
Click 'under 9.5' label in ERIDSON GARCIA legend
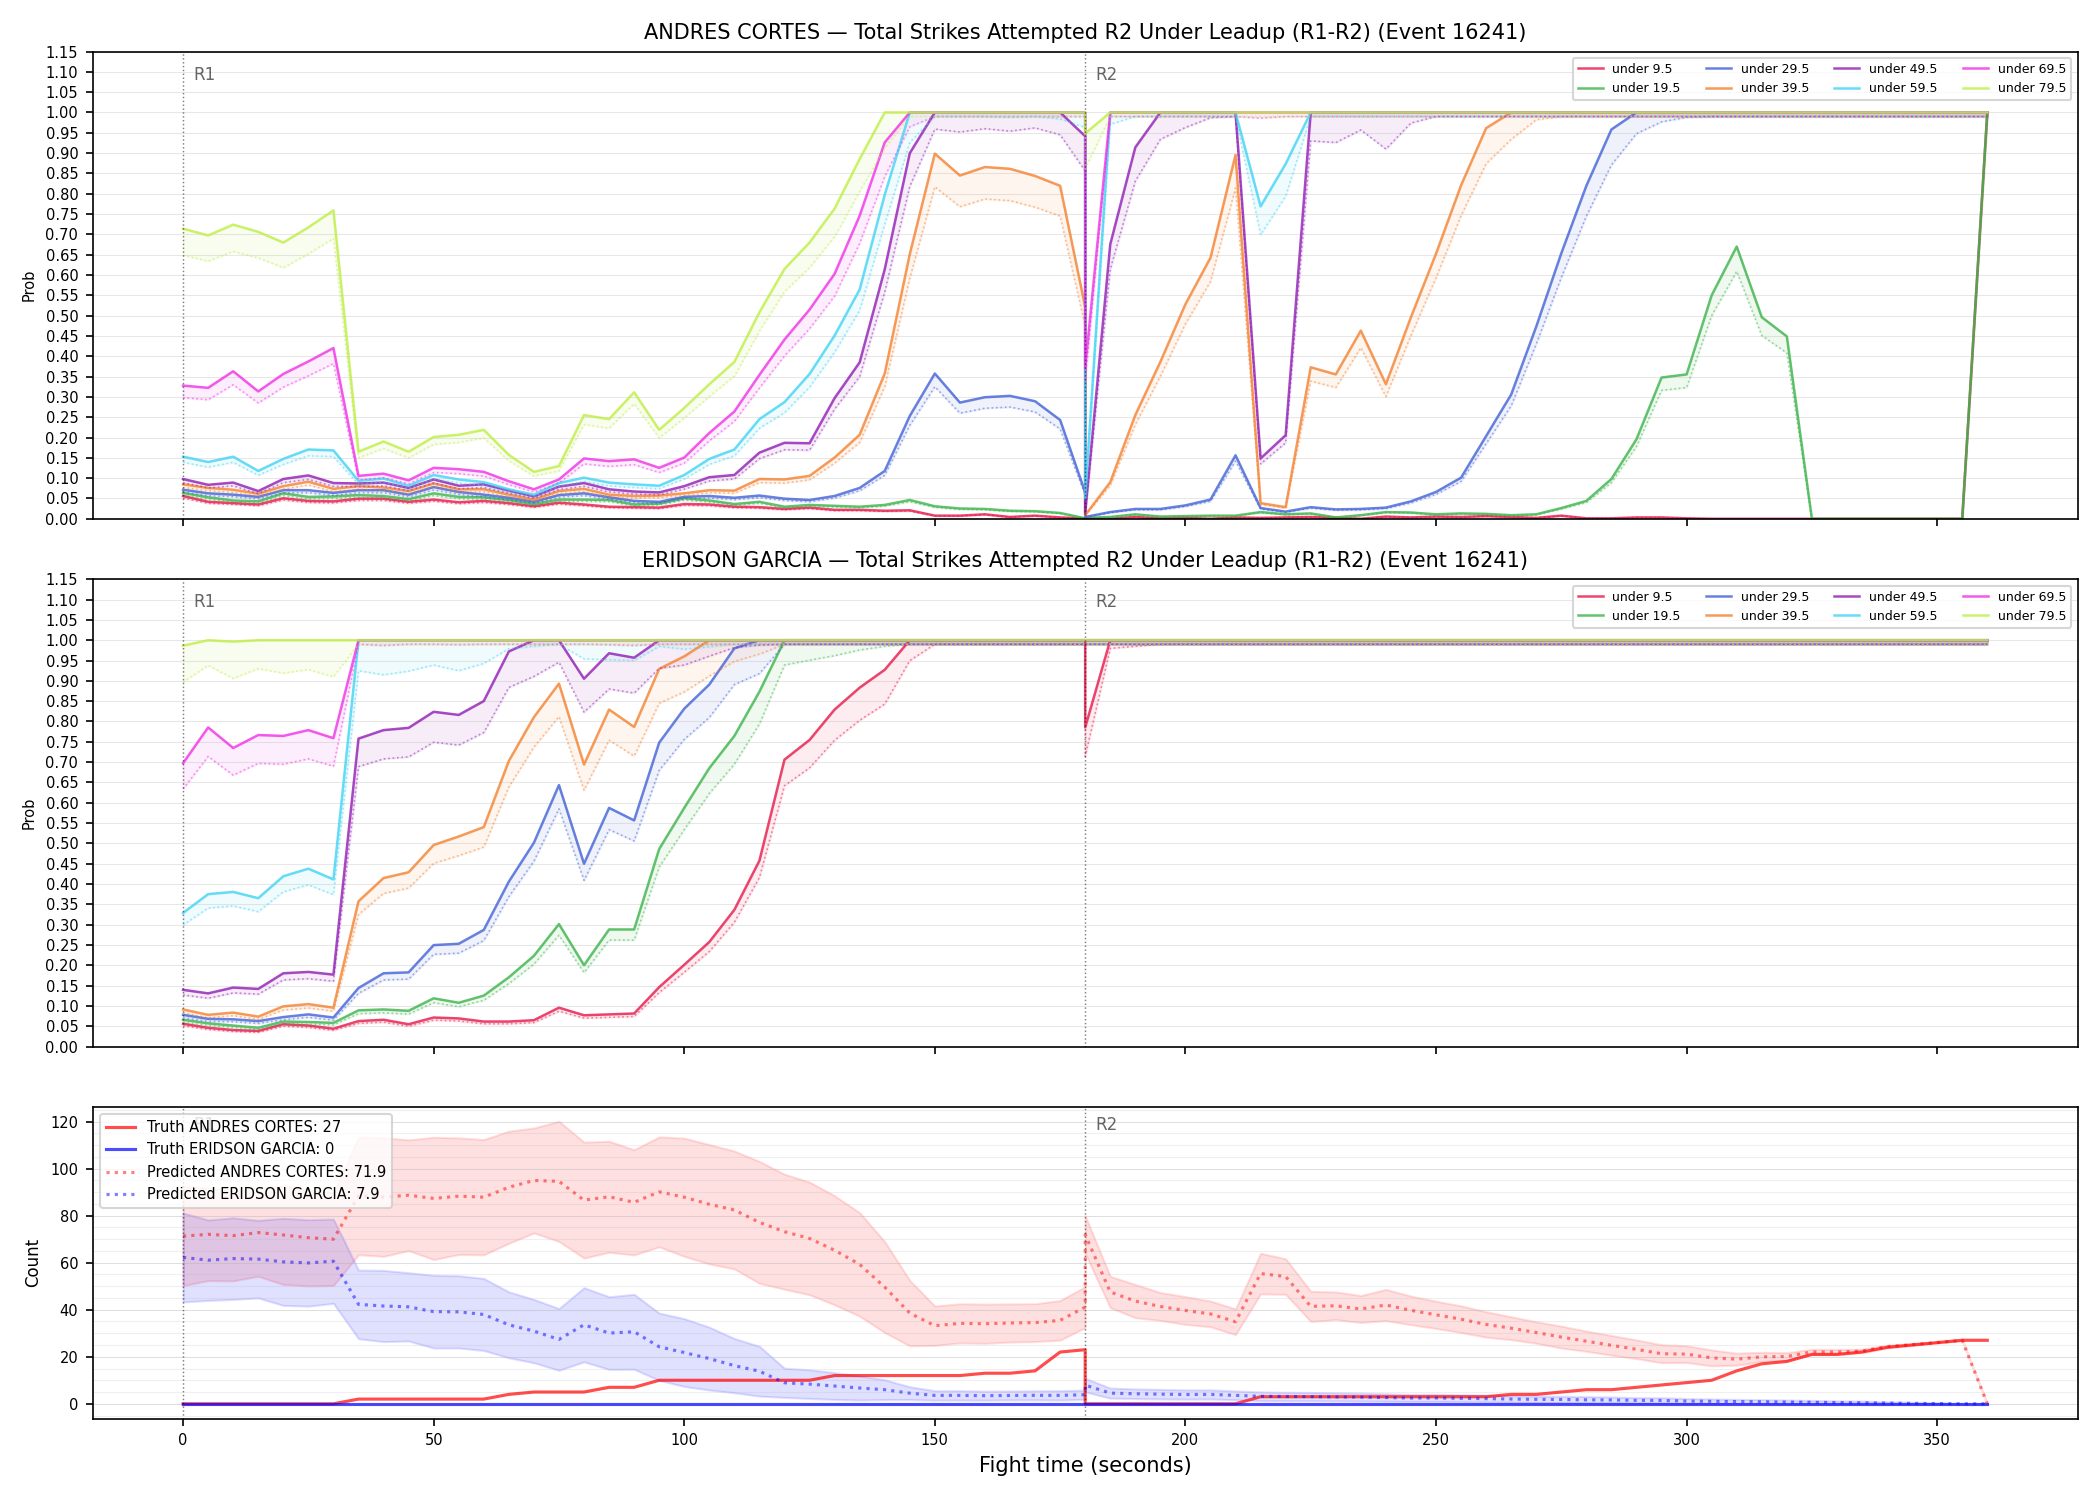click(1642, 597)
